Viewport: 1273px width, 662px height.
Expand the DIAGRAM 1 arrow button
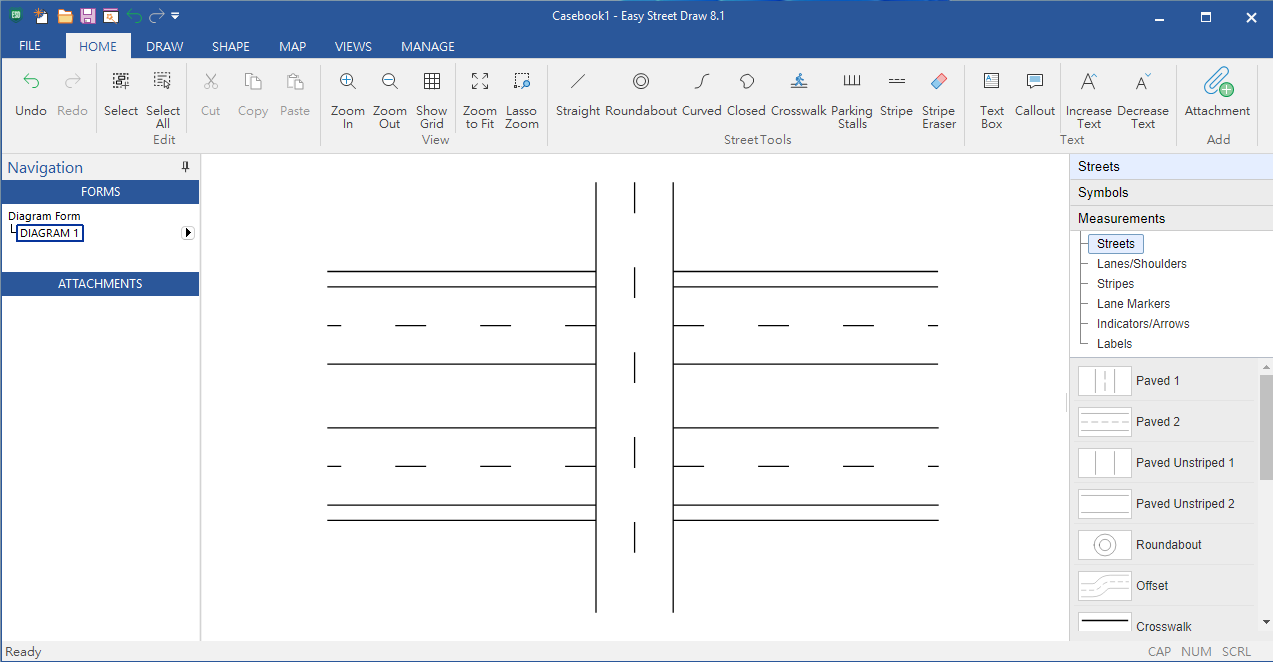coord(188,233)
